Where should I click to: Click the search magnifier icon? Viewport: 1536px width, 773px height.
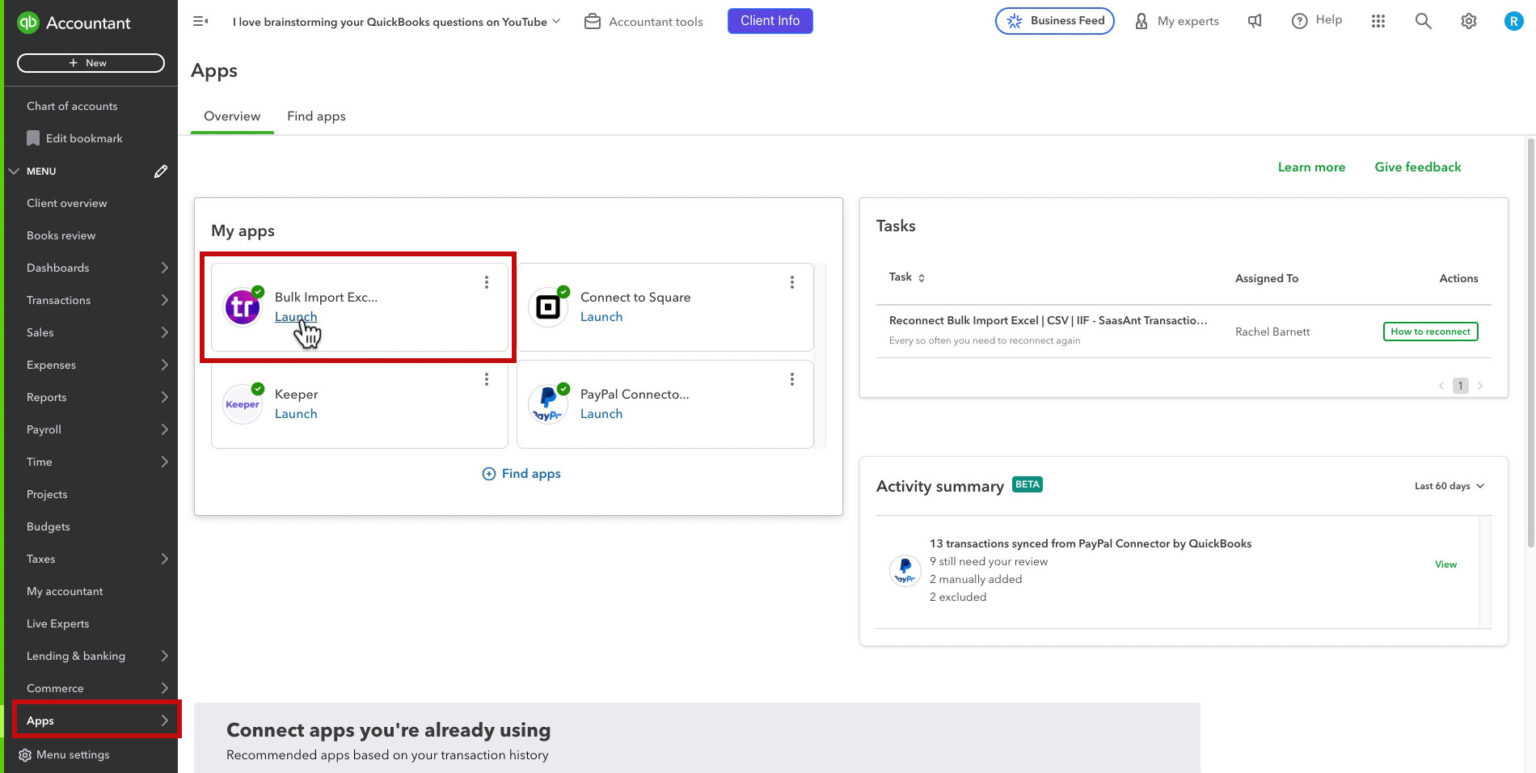pyautogui.click(x=1423, y=21)
